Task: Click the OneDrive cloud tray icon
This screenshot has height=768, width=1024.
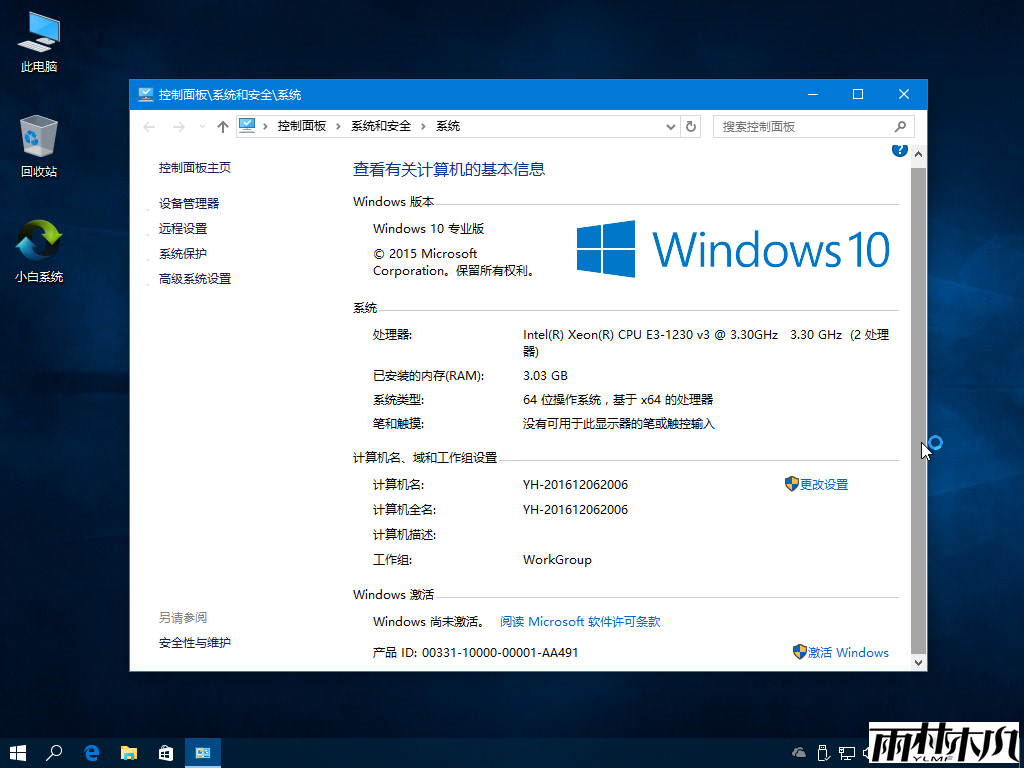Action: [799, 753]
